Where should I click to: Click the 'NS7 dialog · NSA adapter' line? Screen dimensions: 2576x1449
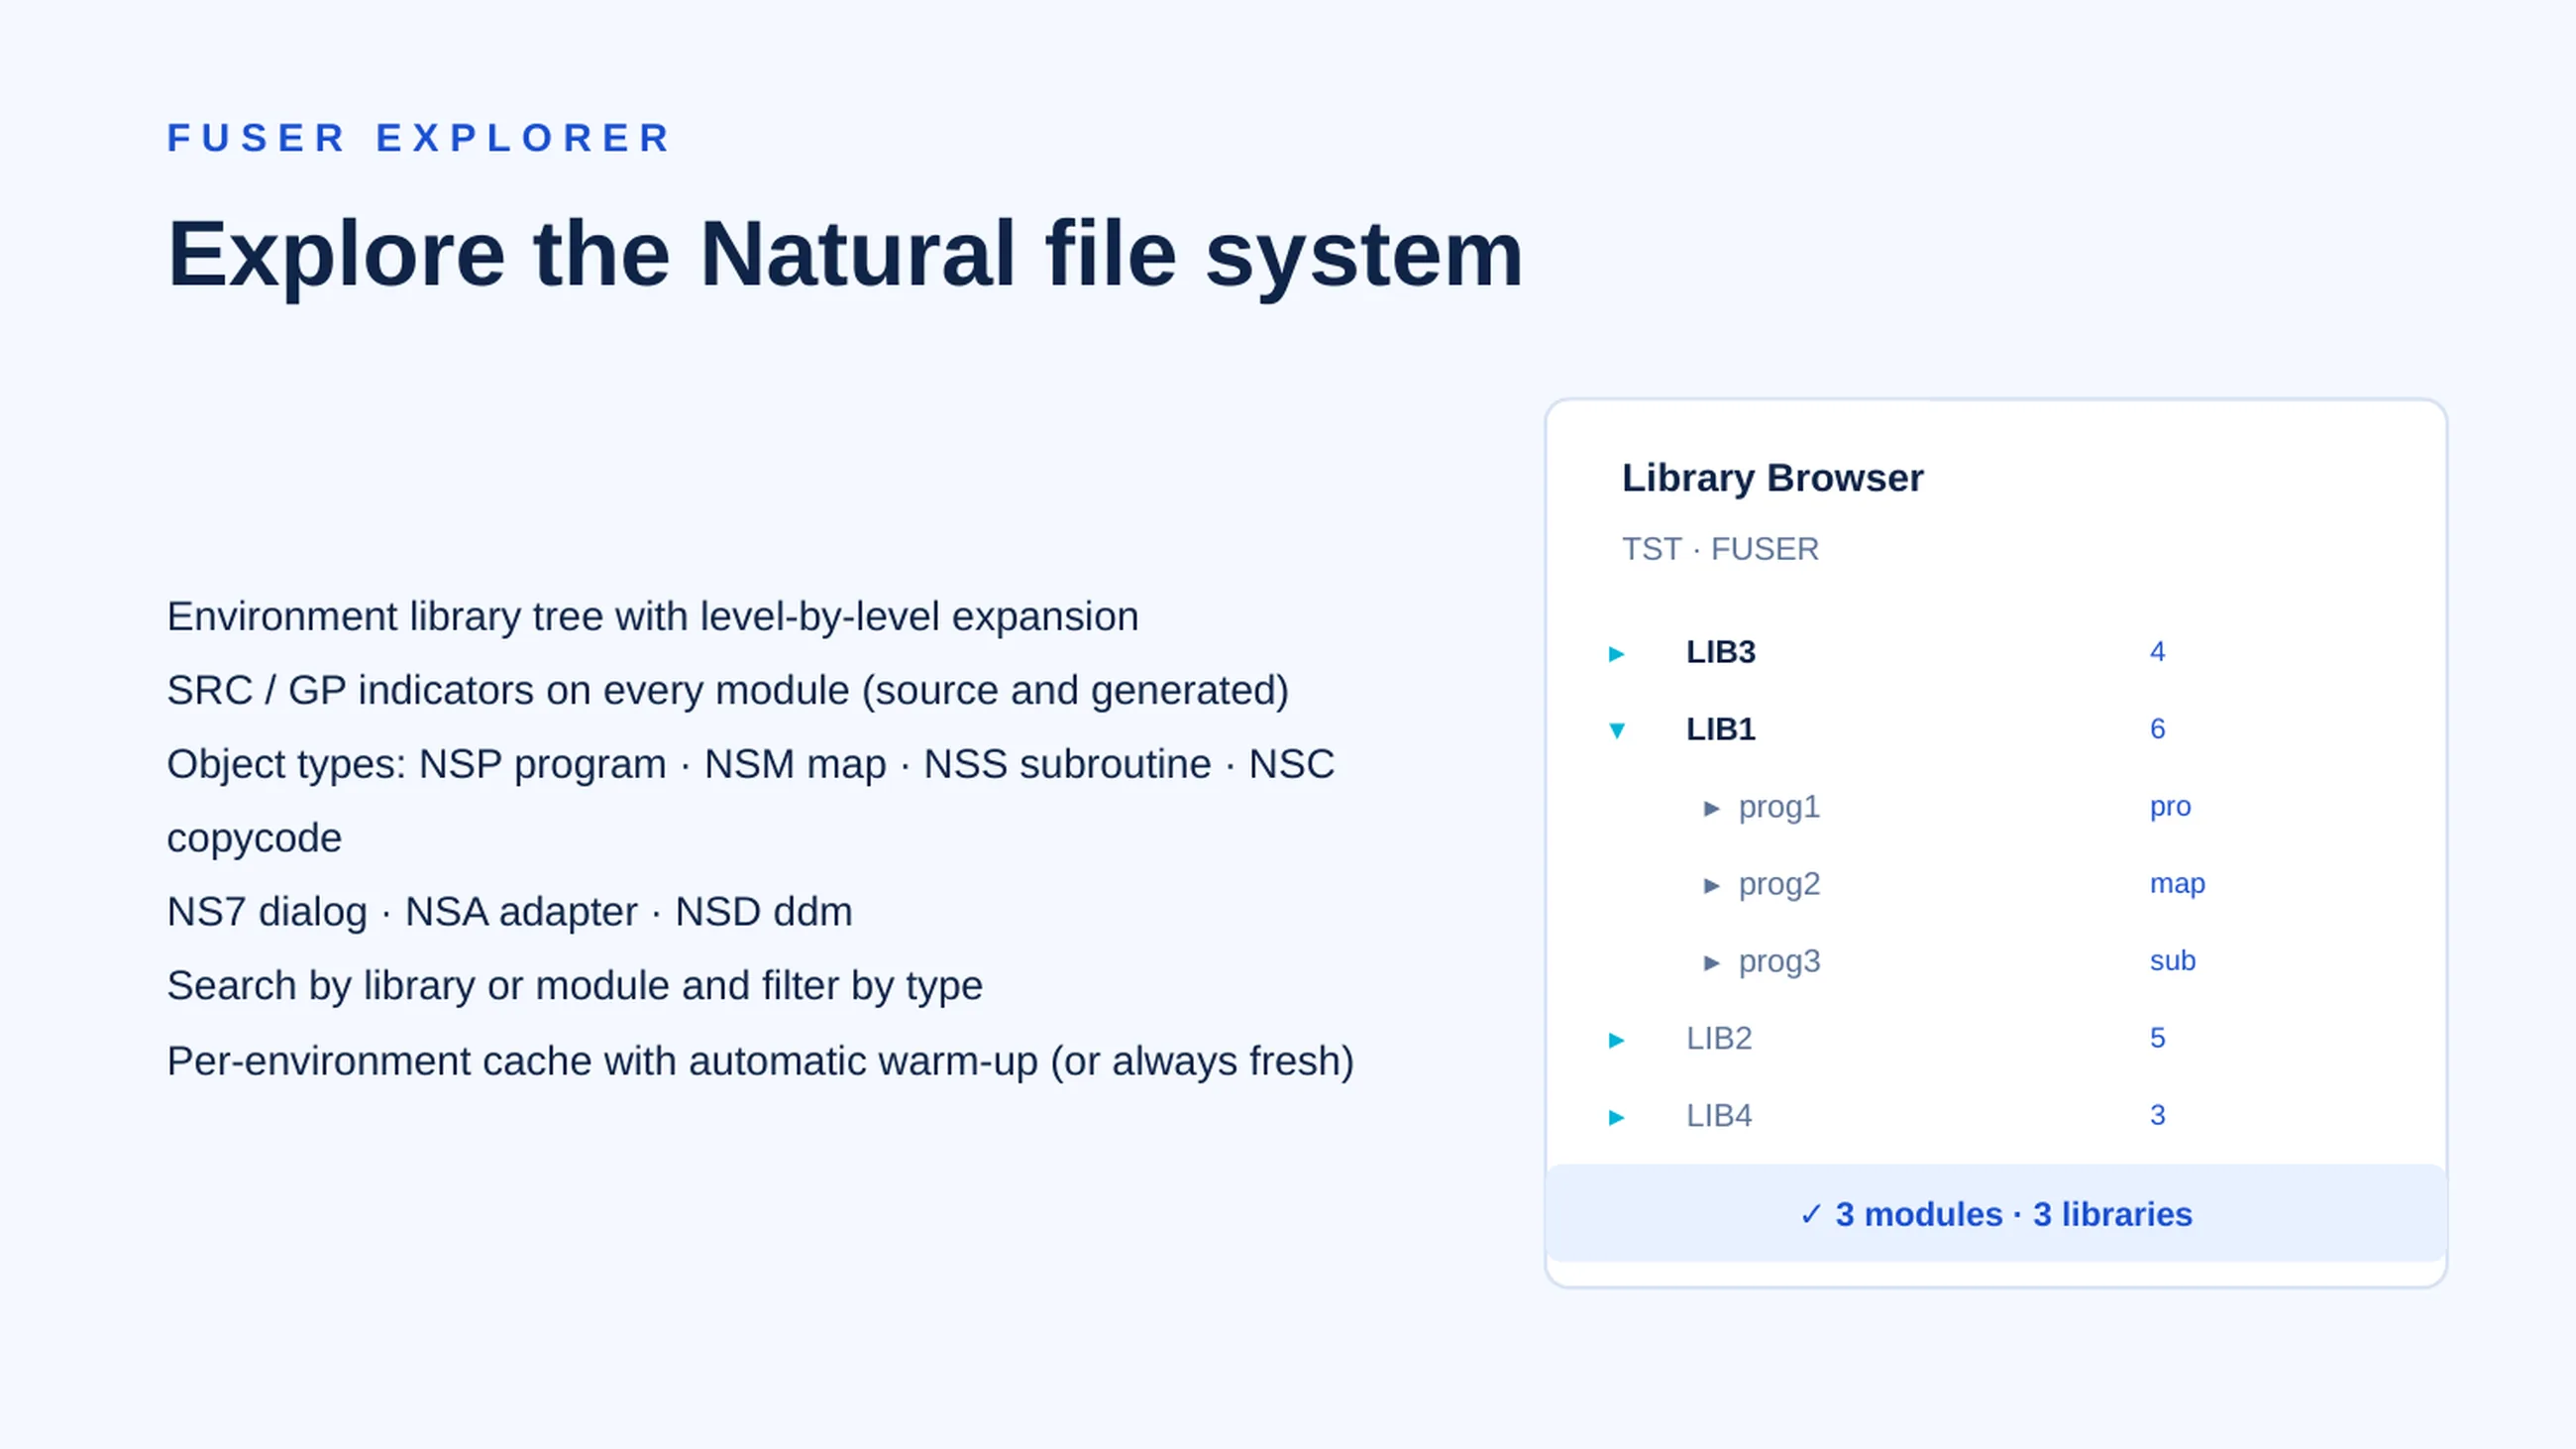[x=509, y=912]
